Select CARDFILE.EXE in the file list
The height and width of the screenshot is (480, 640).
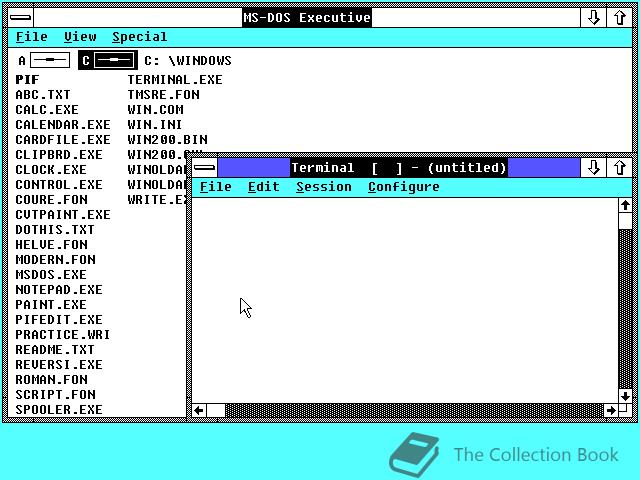point(63,140)
